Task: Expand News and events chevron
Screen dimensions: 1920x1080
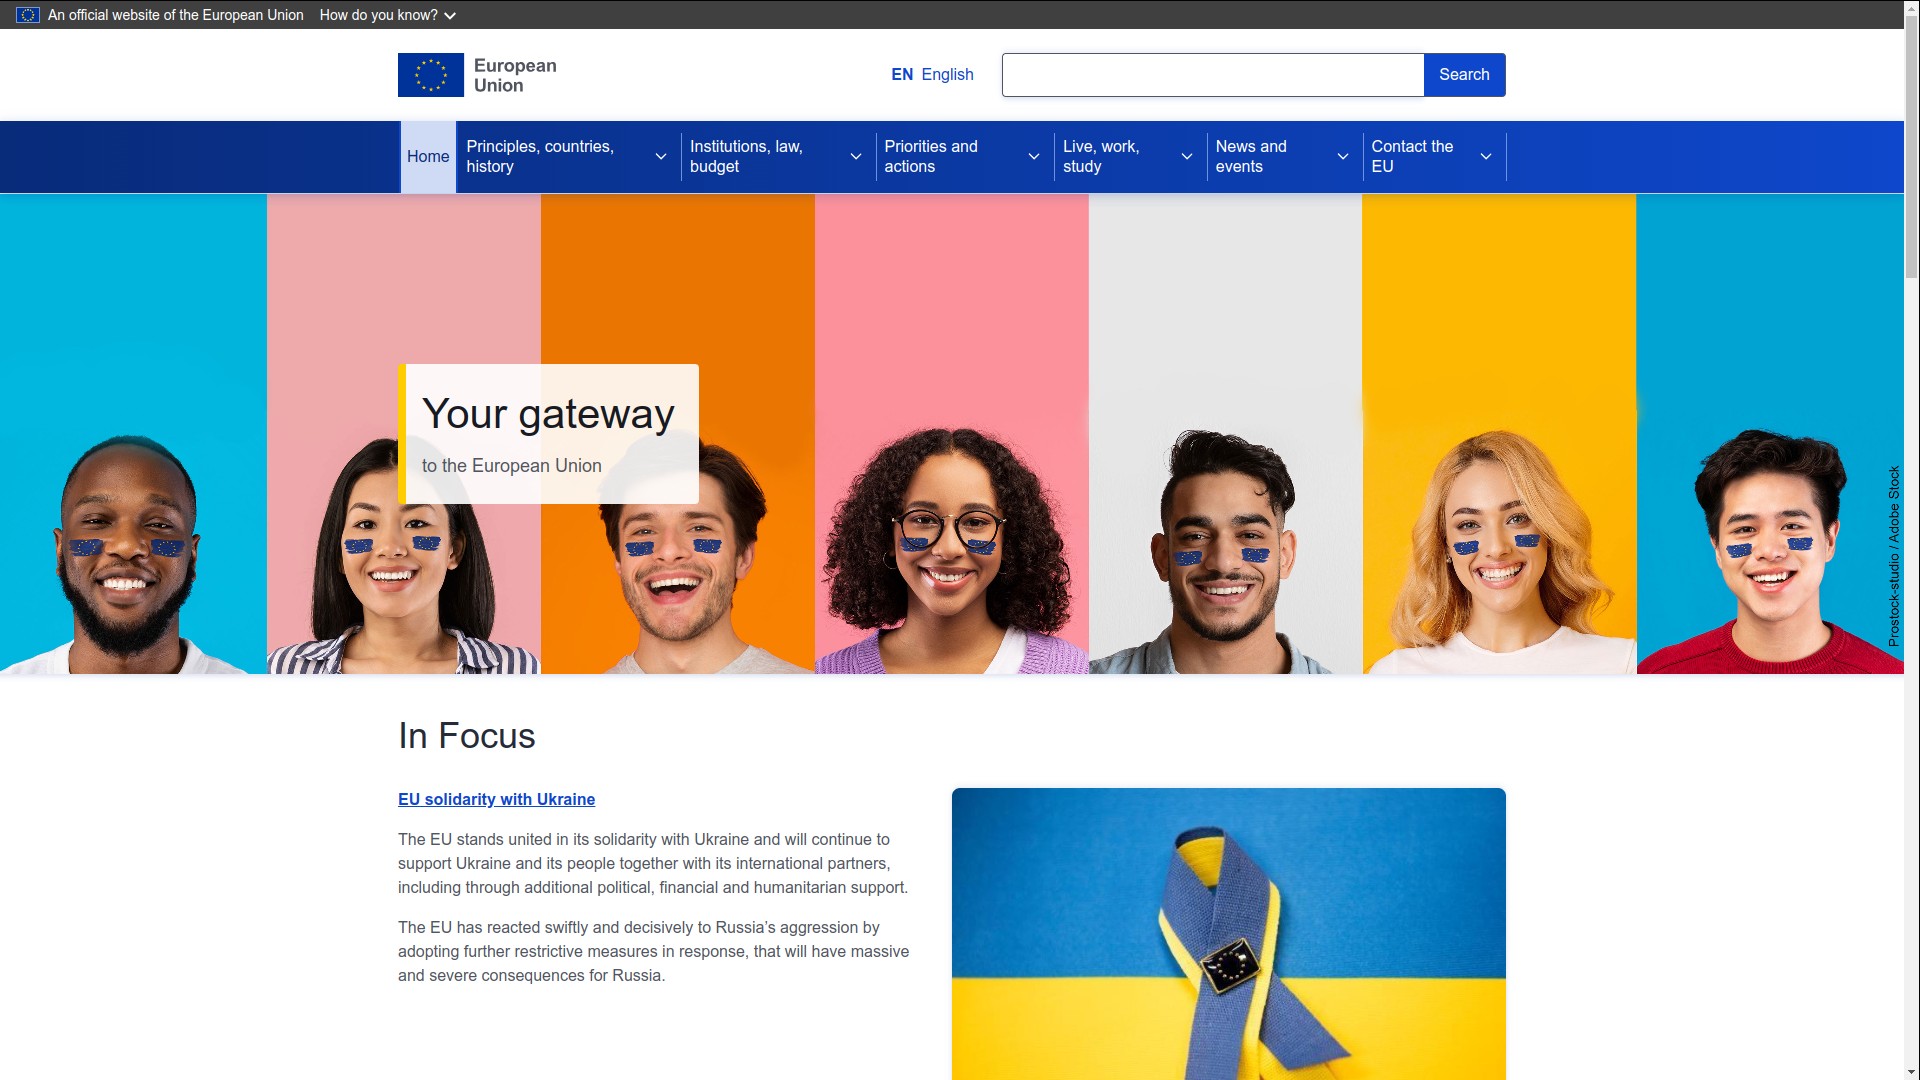Action: click(1343, 157)
